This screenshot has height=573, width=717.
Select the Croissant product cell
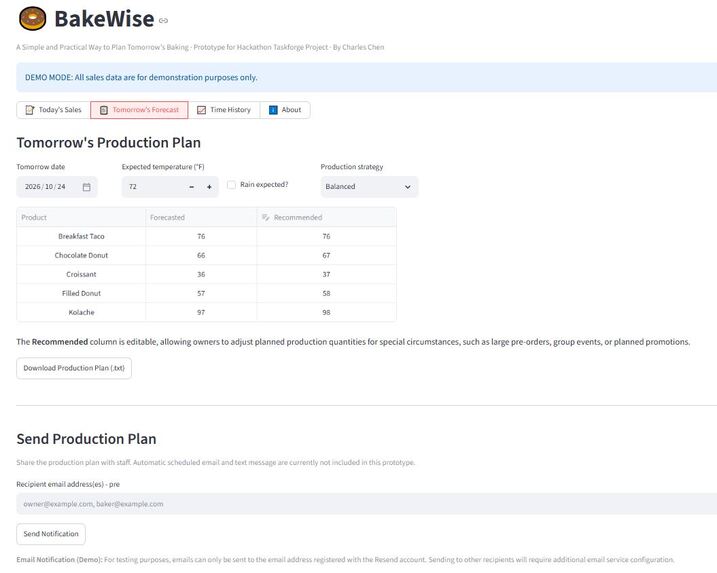[81, 274]
